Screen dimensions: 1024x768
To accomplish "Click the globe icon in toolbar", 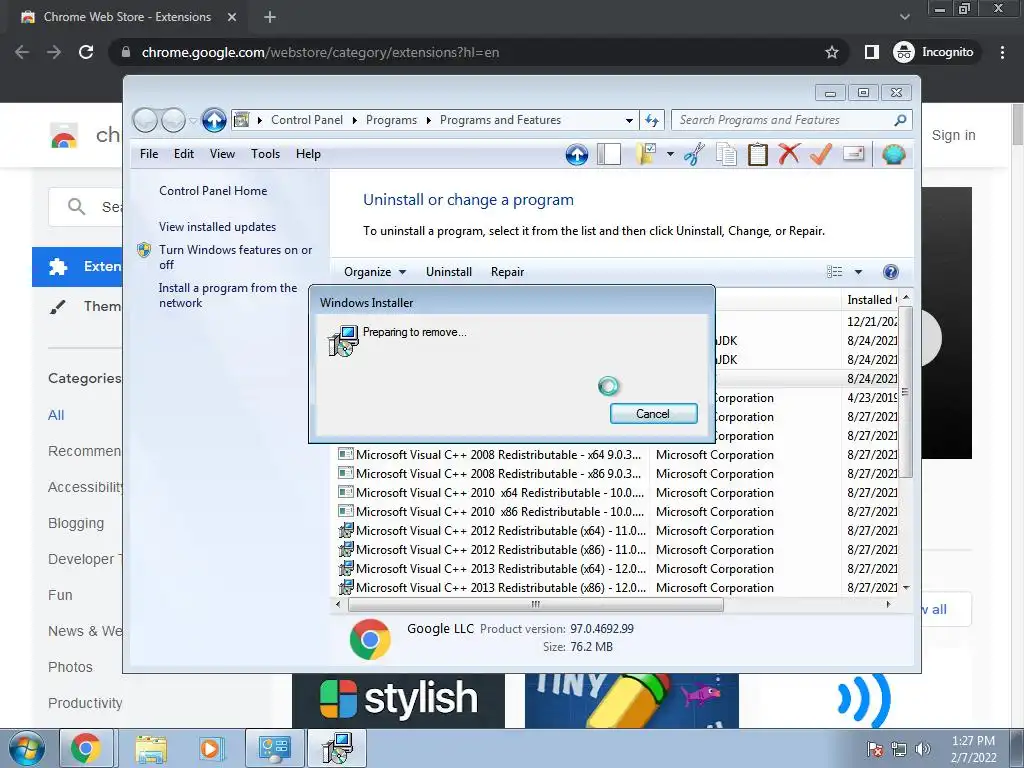I will (893, 155).
